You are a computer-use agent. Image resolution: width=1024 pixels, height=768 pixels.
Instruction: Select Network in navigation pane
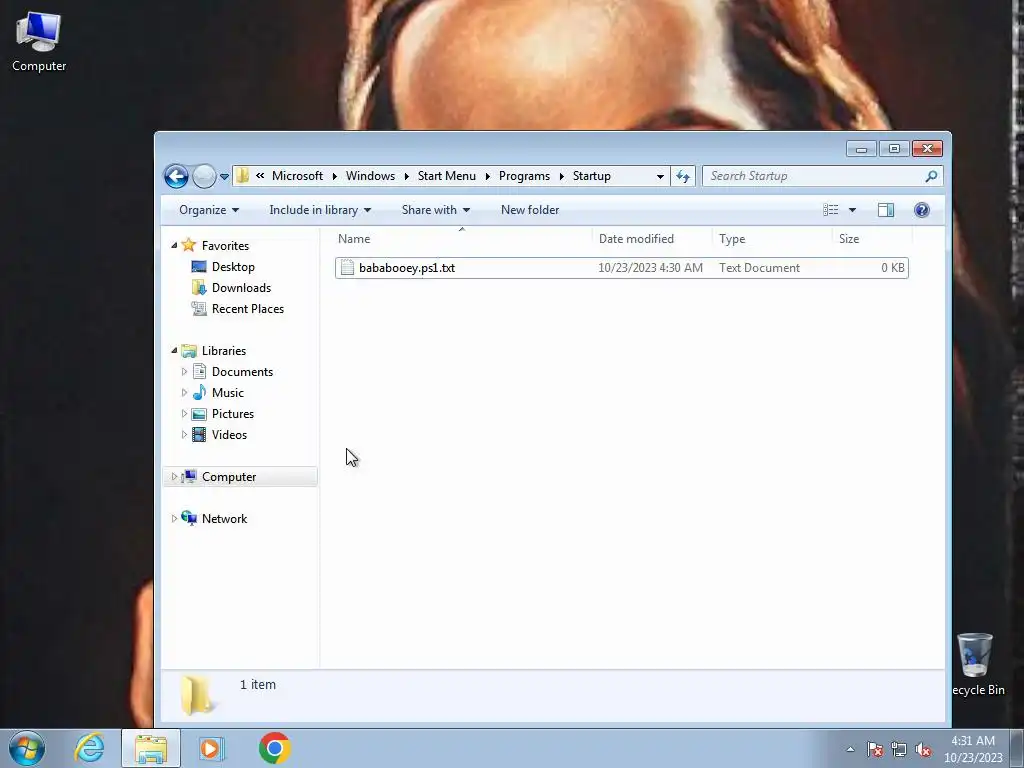224,519
